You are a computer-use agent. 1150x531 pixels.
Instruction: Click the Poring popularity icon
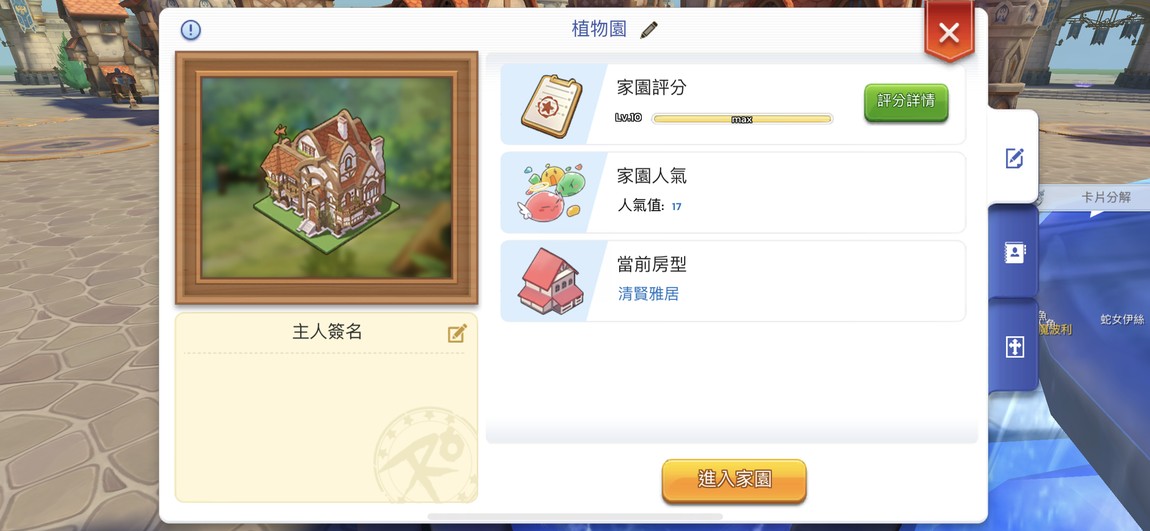pyautogui.click(x=551, y=193)
